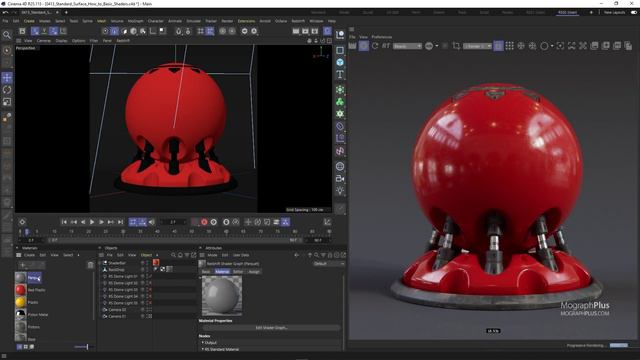
Task: Click the tag icon in side palette
Action: (x=340, y=126)
